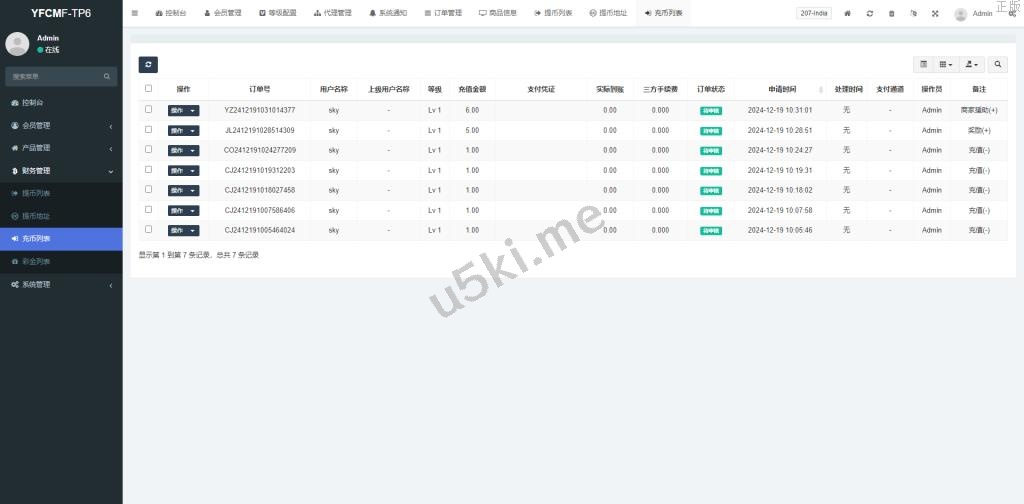Viewport: 1024px width, 504px height.
Task: Click the 207-India button
Action: tap(813, 13)
